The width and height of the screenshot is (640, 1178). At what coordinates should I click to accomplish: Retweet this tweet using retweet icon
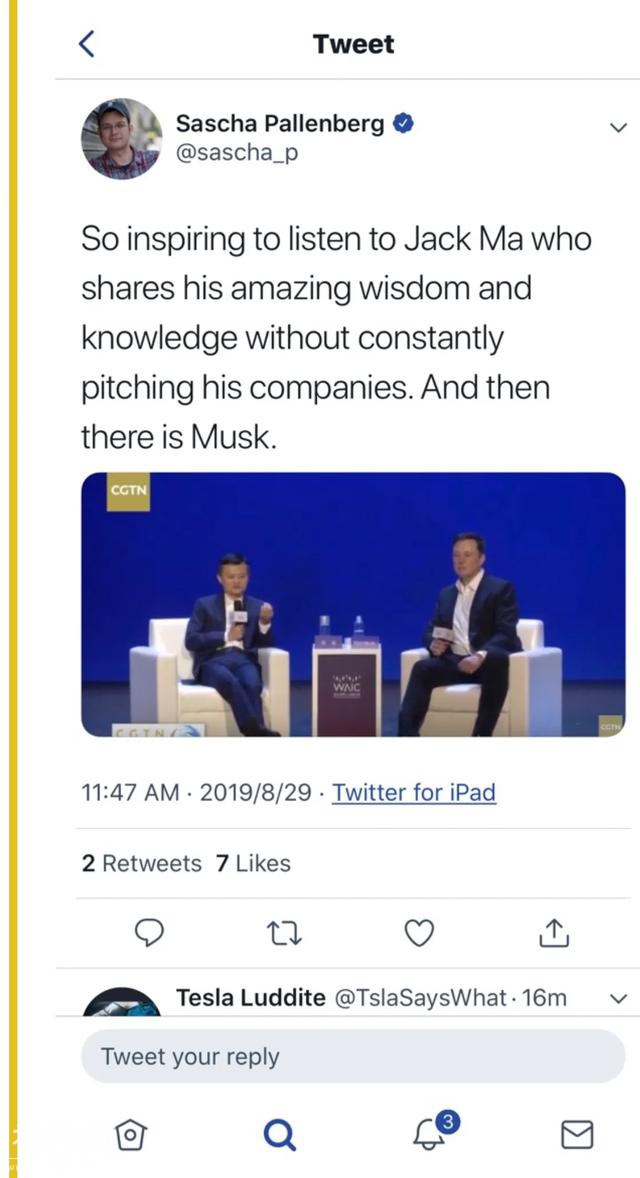click(x=284, y=933)
